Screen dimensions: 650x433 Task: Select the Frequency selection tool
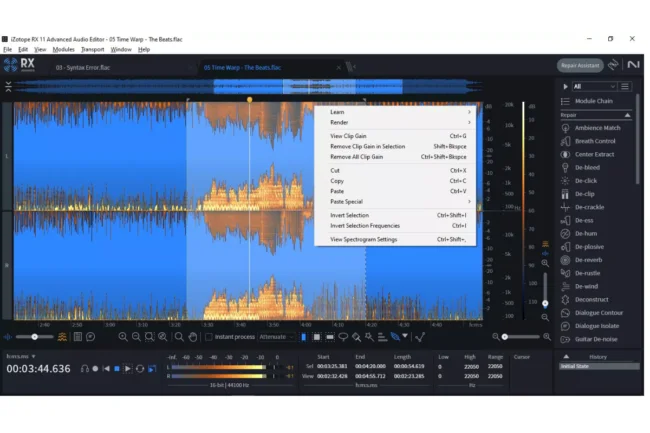[330, 337]
